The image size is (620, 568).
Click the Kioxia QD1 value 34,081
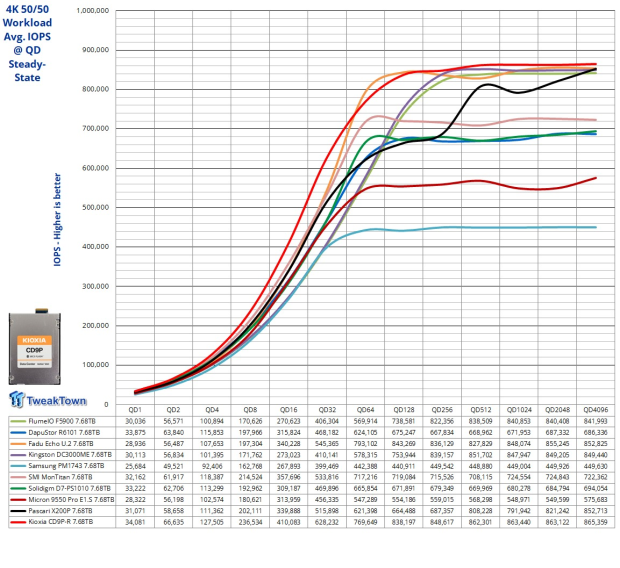point(135,522)
